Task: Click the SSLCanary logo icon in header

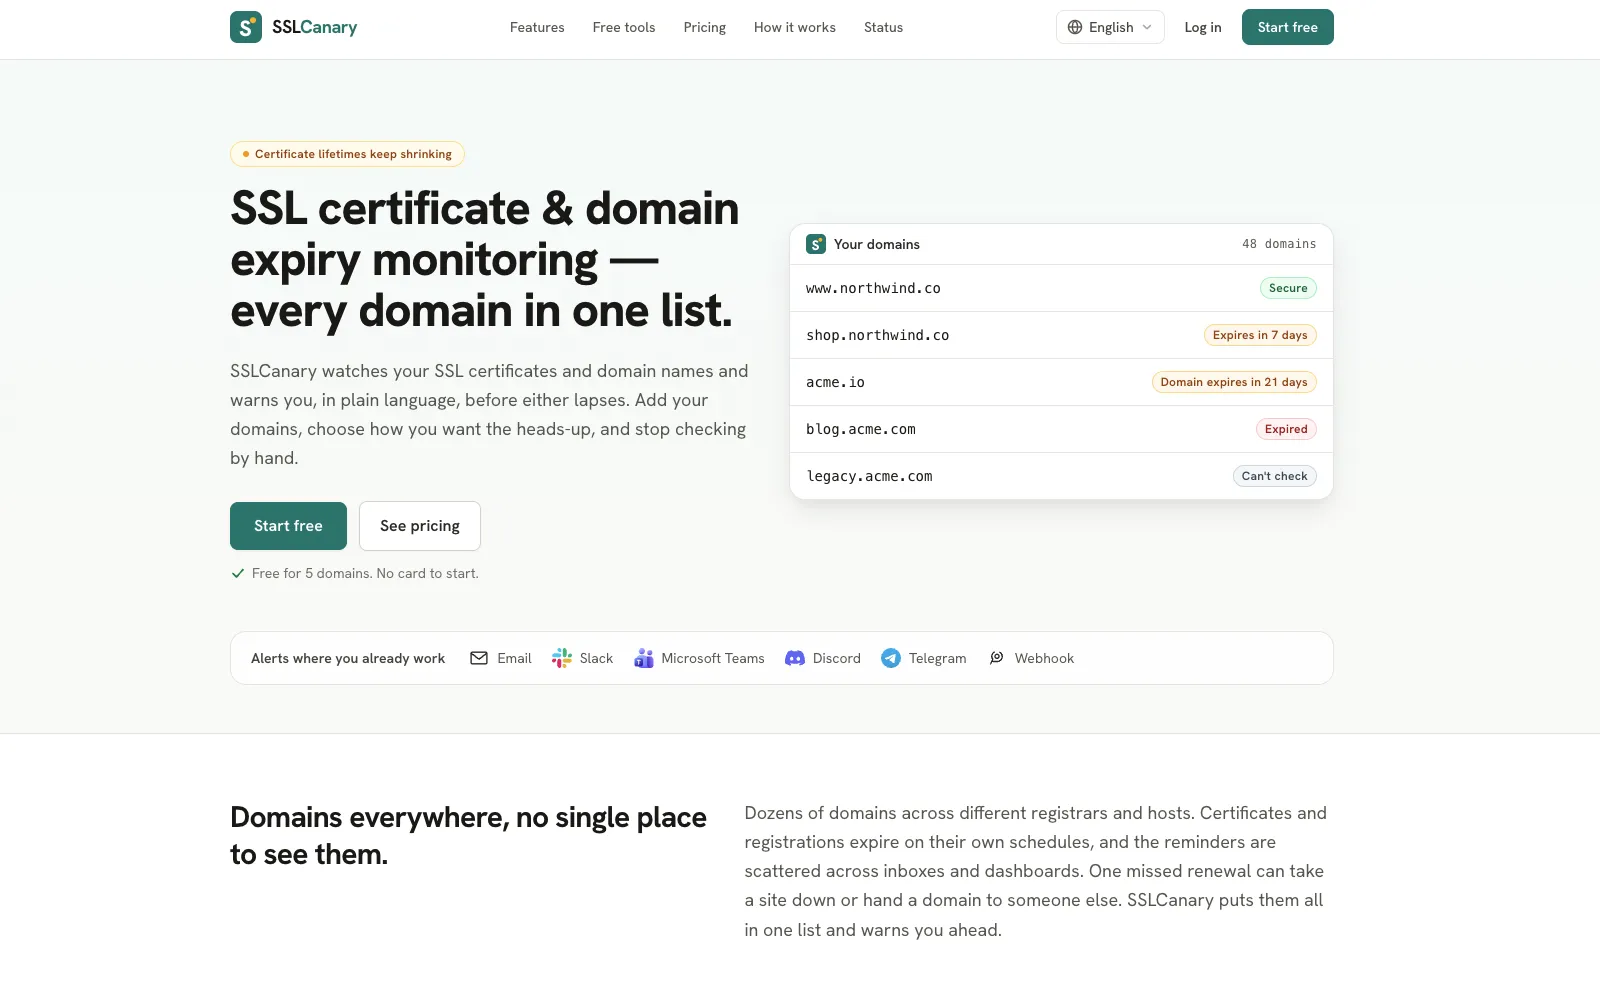Action: click(246, 27)
